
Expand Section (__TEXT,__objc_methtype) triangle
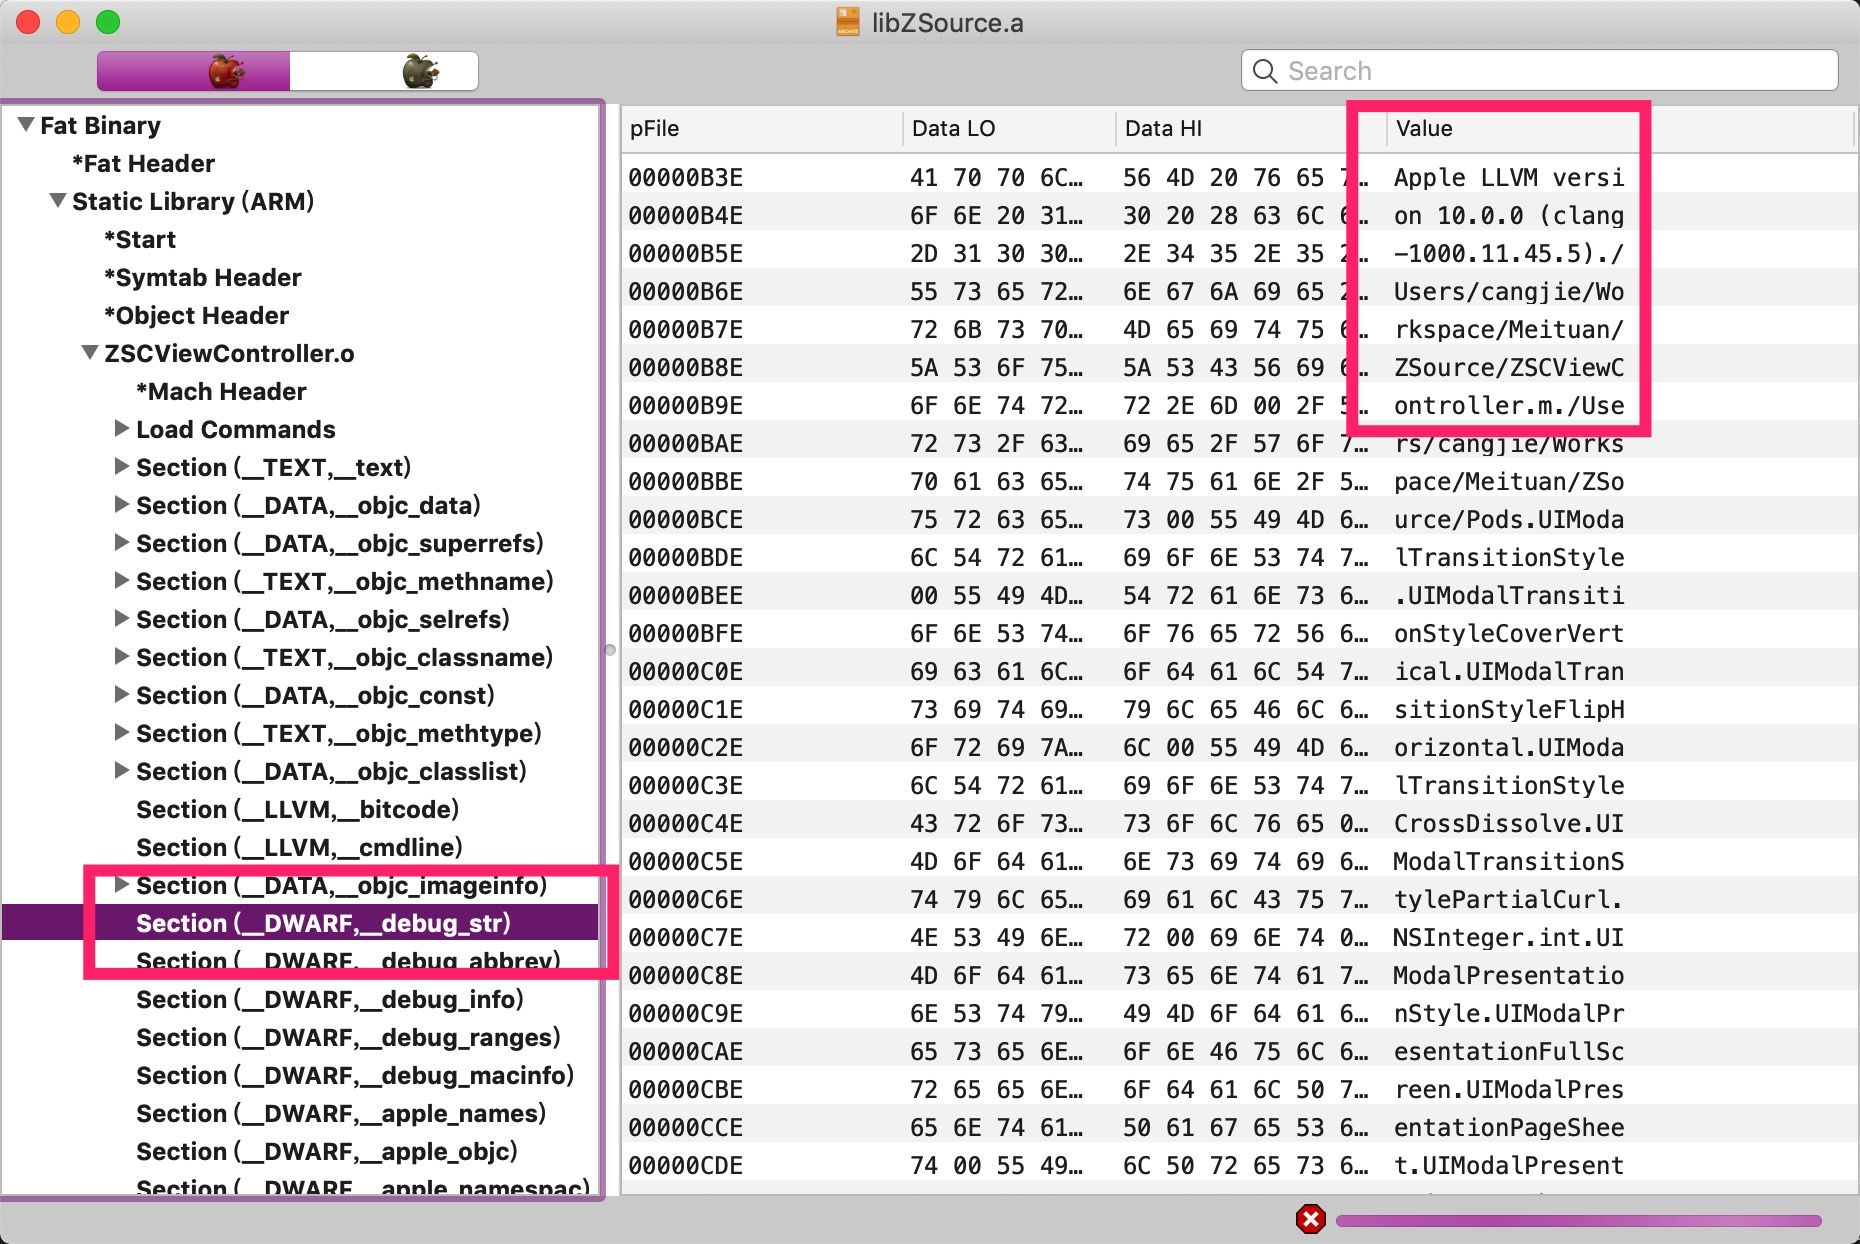[x=121, y=733]
